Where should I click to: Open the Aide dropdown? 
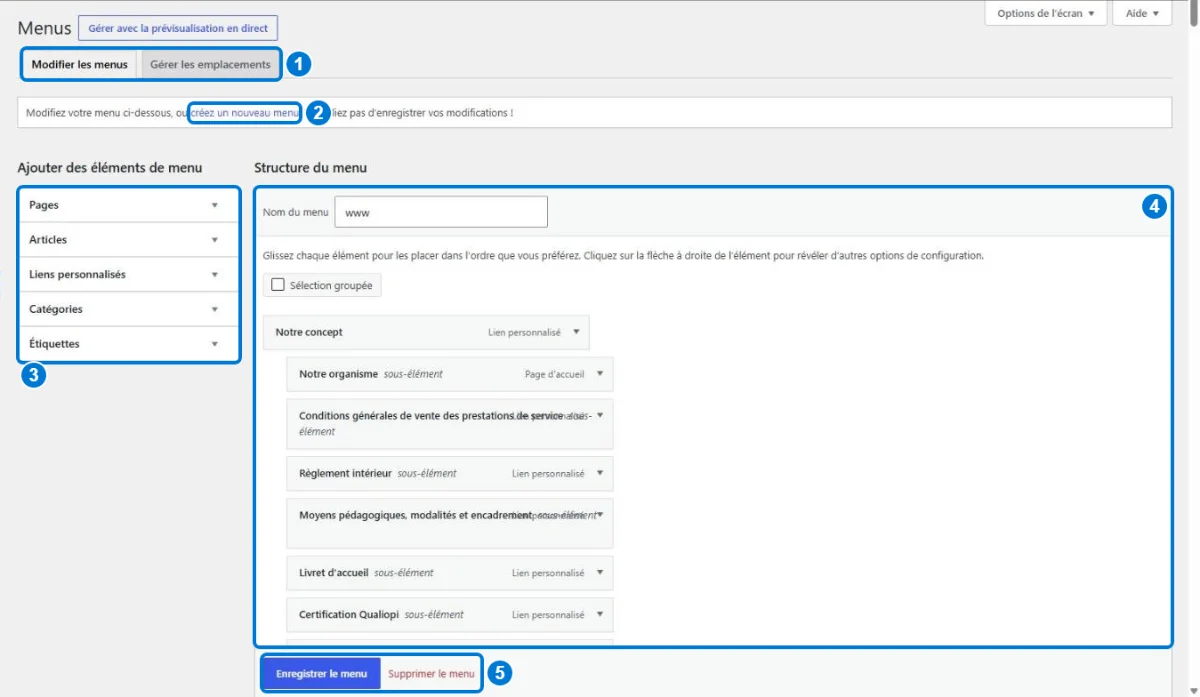pyautogui.click(x=1142, y=14)
